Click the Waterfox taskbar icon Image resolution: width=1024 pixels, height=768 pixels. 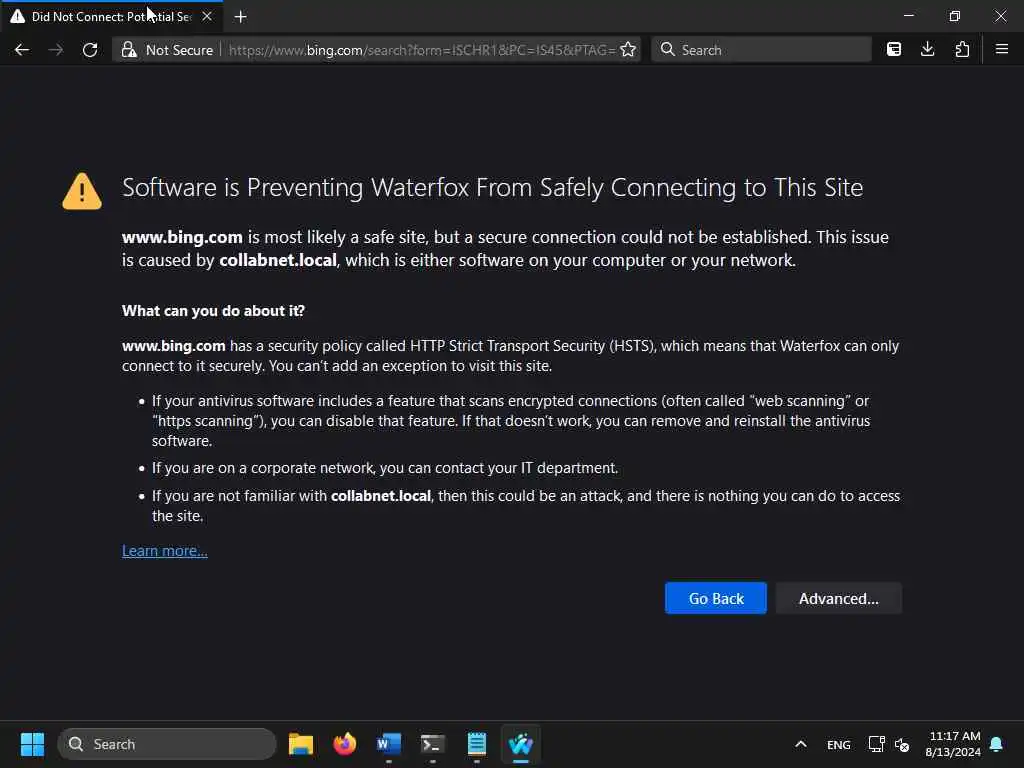520,744
